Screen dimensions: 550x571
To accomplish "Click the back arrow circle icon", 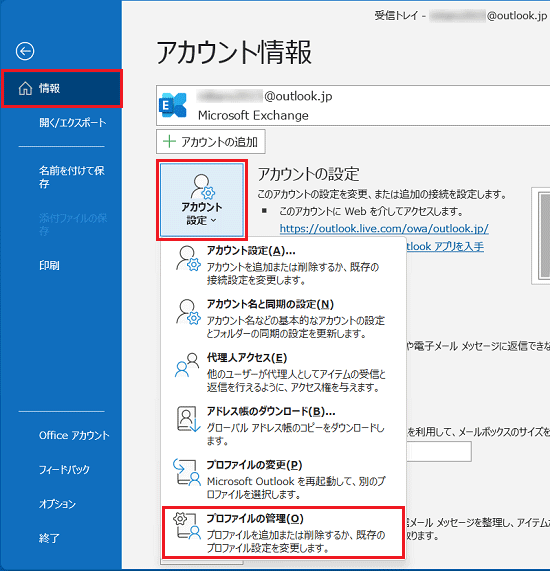I will pos(25,51).
